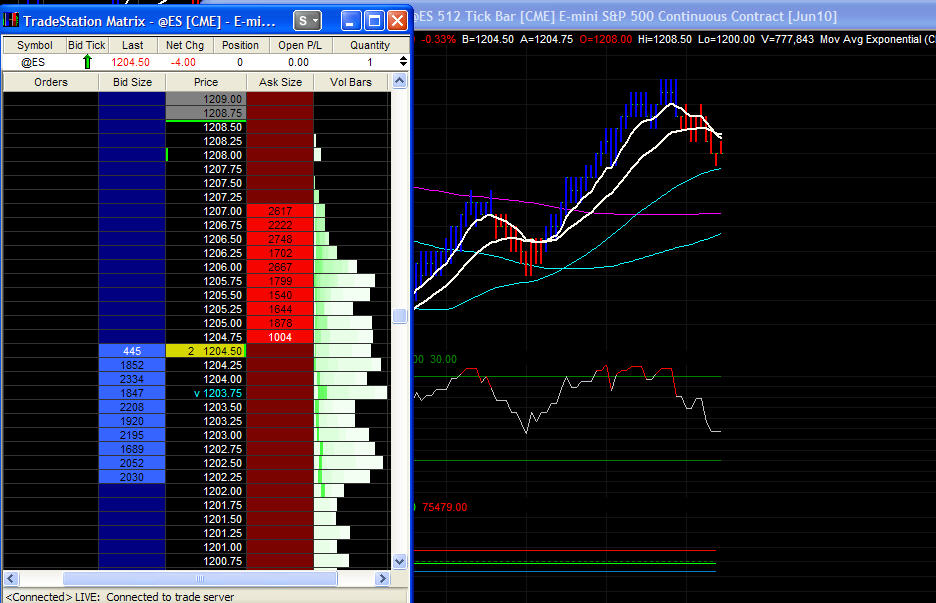936x603 pixels.
Task: Click the Last column header
Action: (133, 45)
